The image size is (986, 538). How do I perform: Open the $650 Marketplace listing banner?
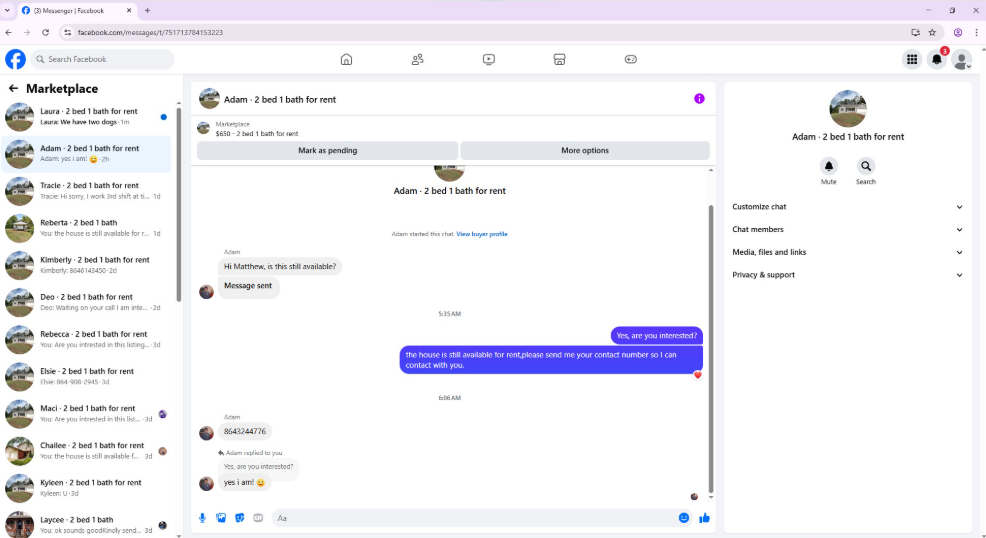(x=453, y=129)
